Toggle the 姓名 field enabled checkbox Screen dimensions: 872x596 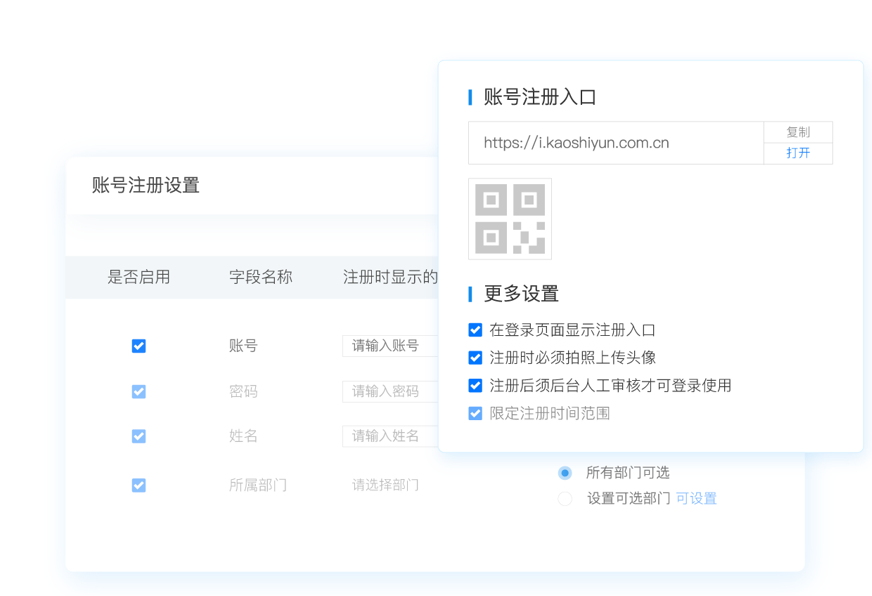(139, 436)
